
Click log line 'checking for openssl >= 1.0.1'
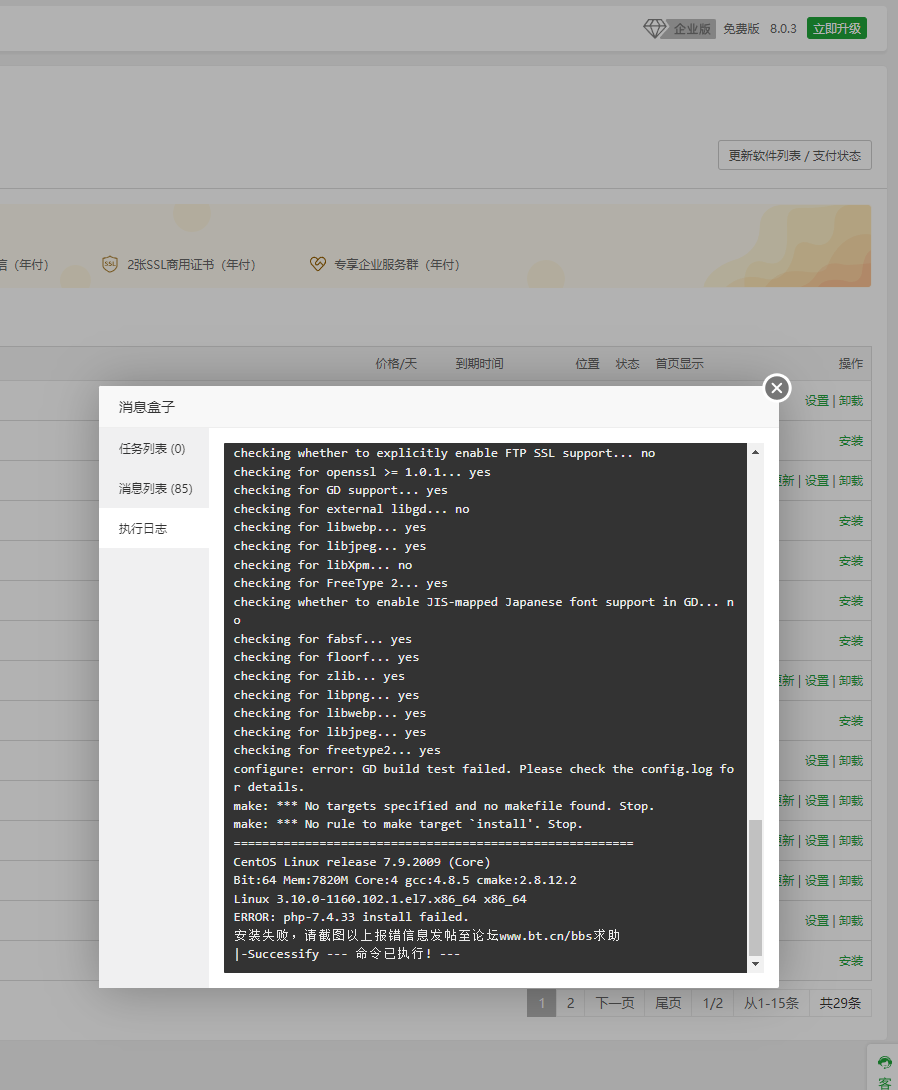point(362,472)
